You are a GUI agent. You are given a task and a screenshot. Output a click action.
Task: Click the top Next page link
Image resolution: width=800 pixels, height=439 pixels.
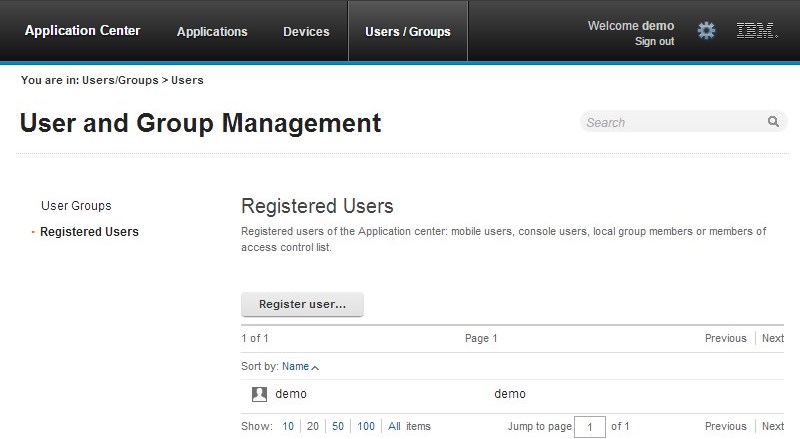(773, 338)
